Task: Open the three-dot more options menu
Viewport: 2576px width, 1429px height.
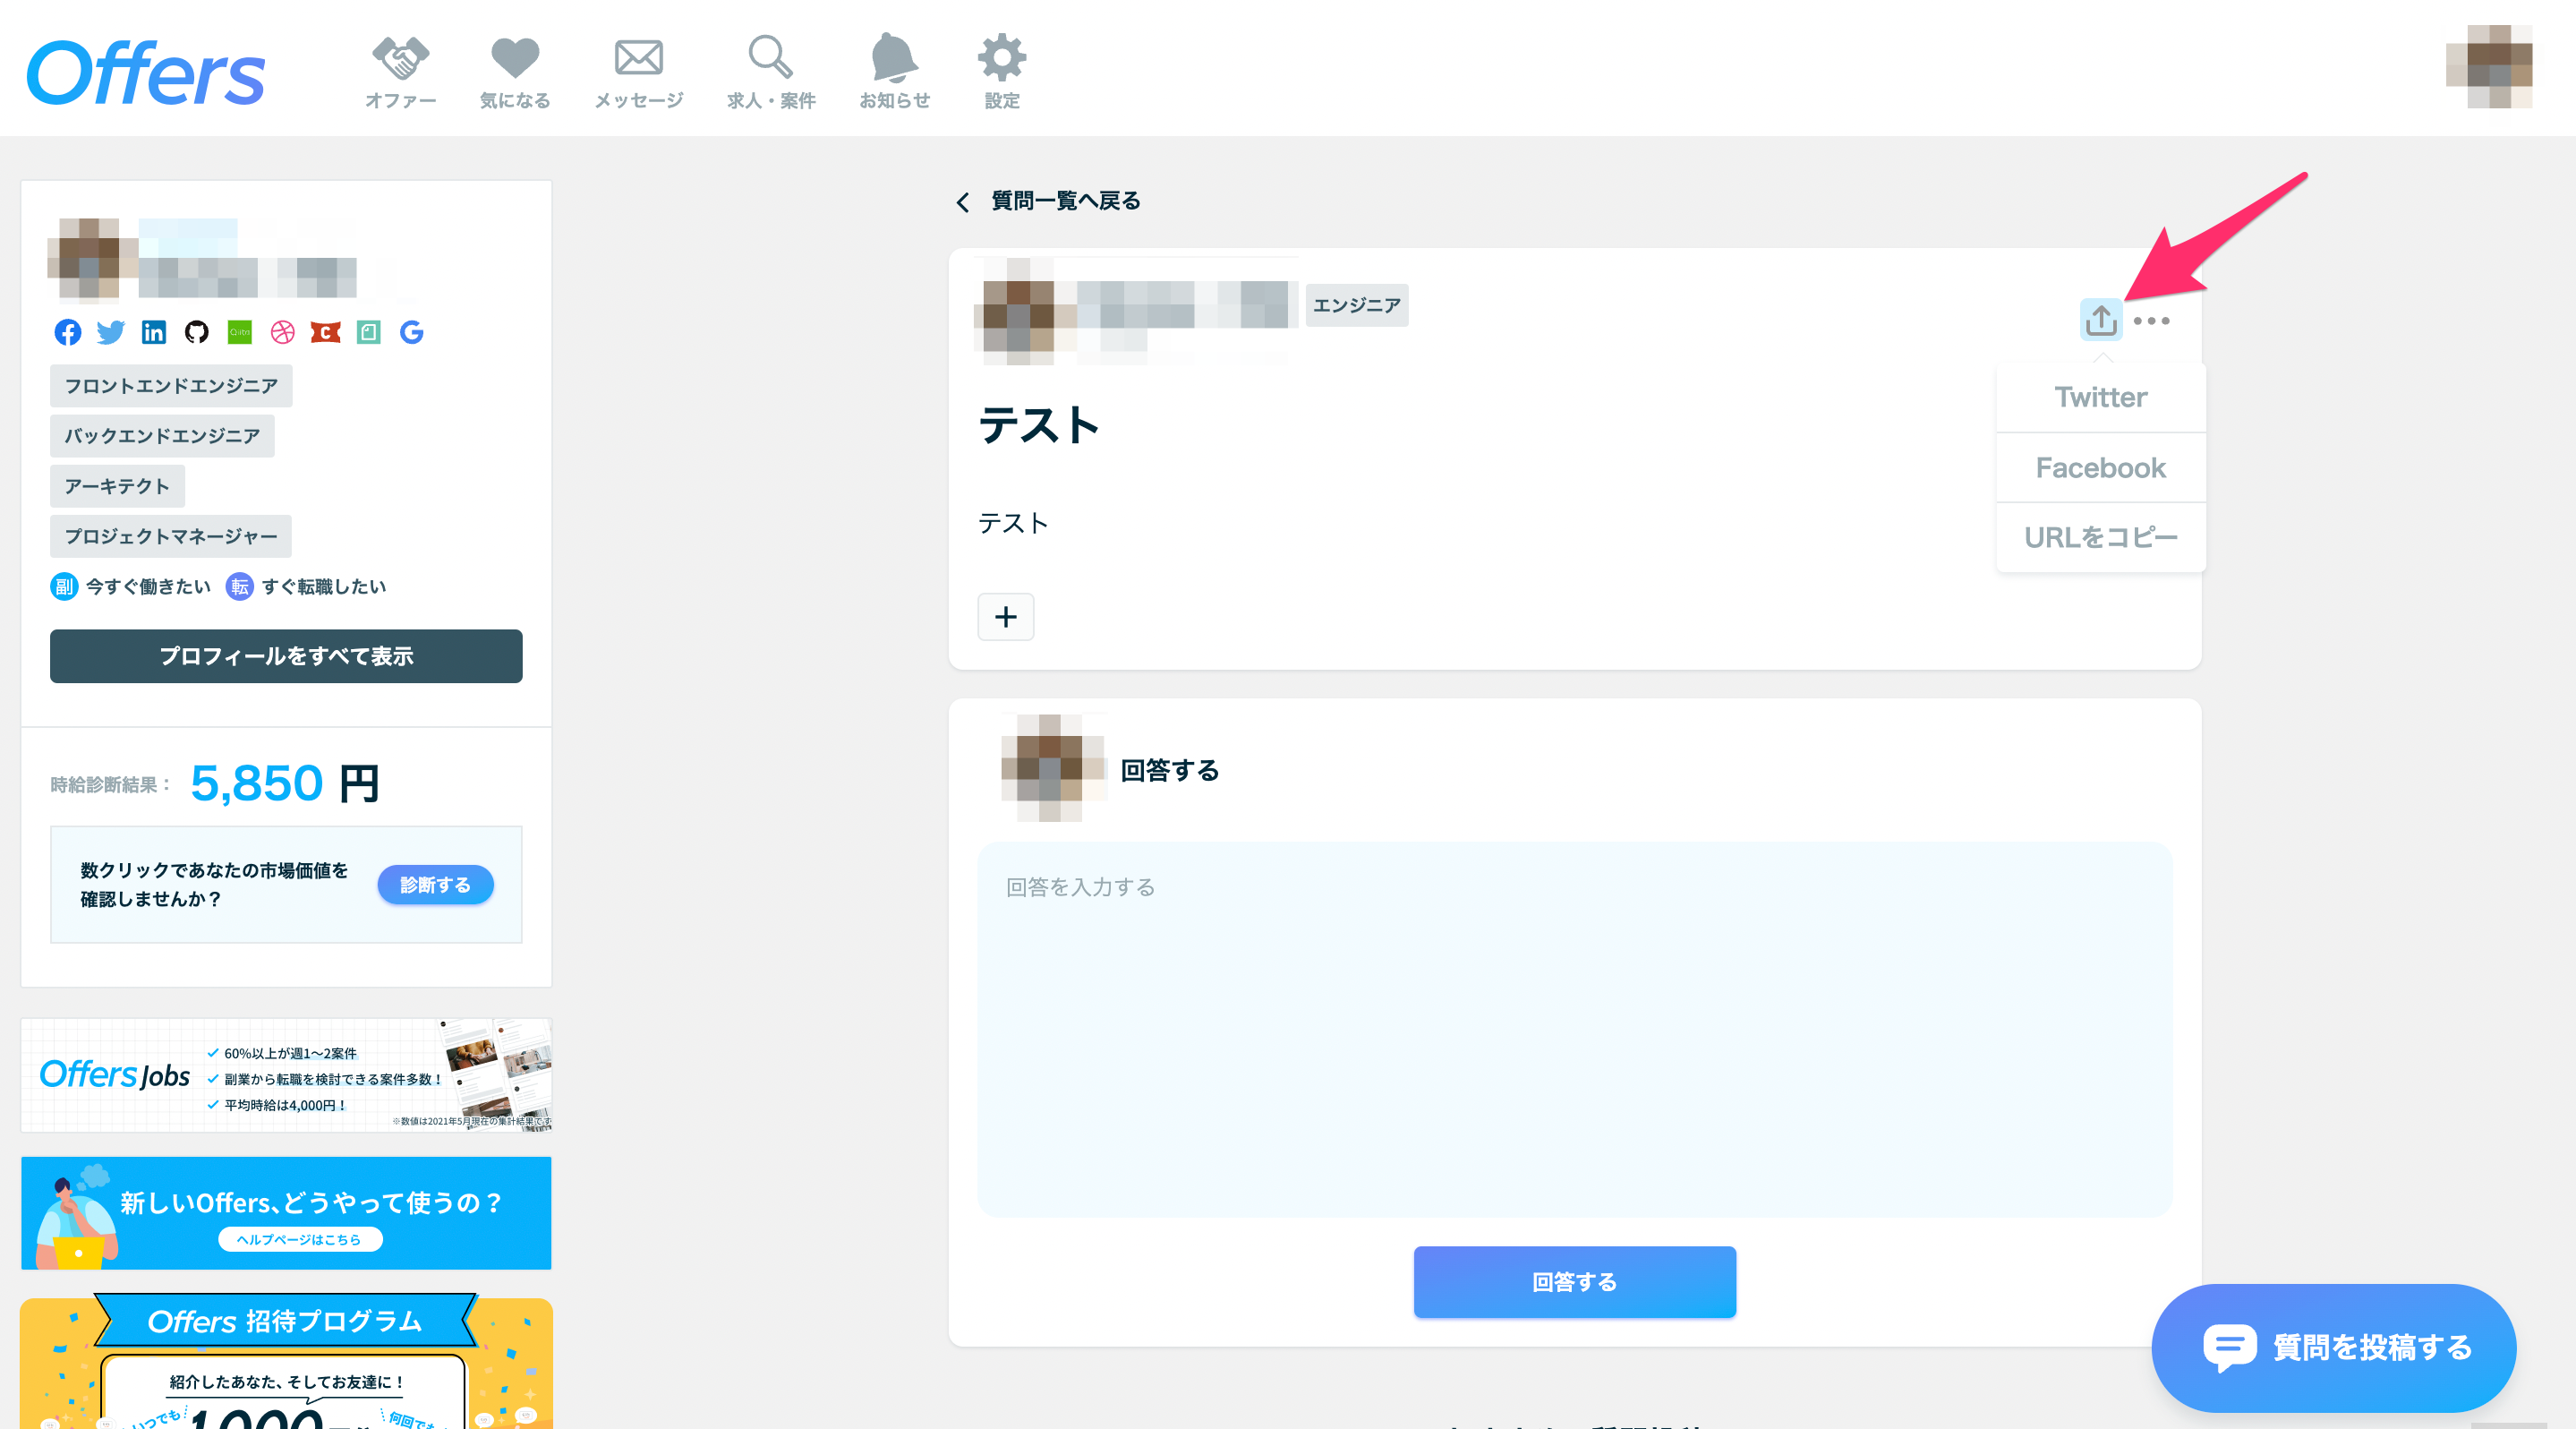Action: pyautogui.click(x=2151, y=321)
